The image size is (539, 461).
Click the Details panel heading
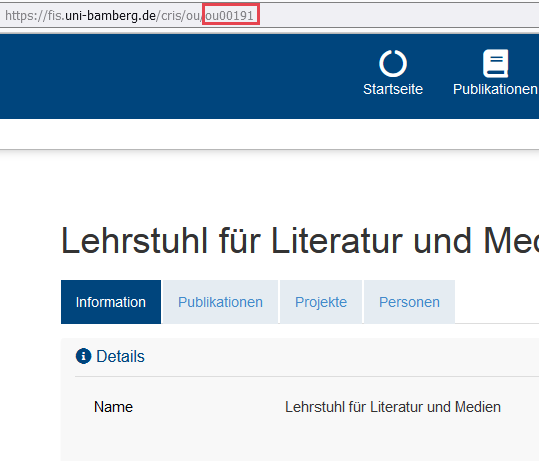click(120, 356)
